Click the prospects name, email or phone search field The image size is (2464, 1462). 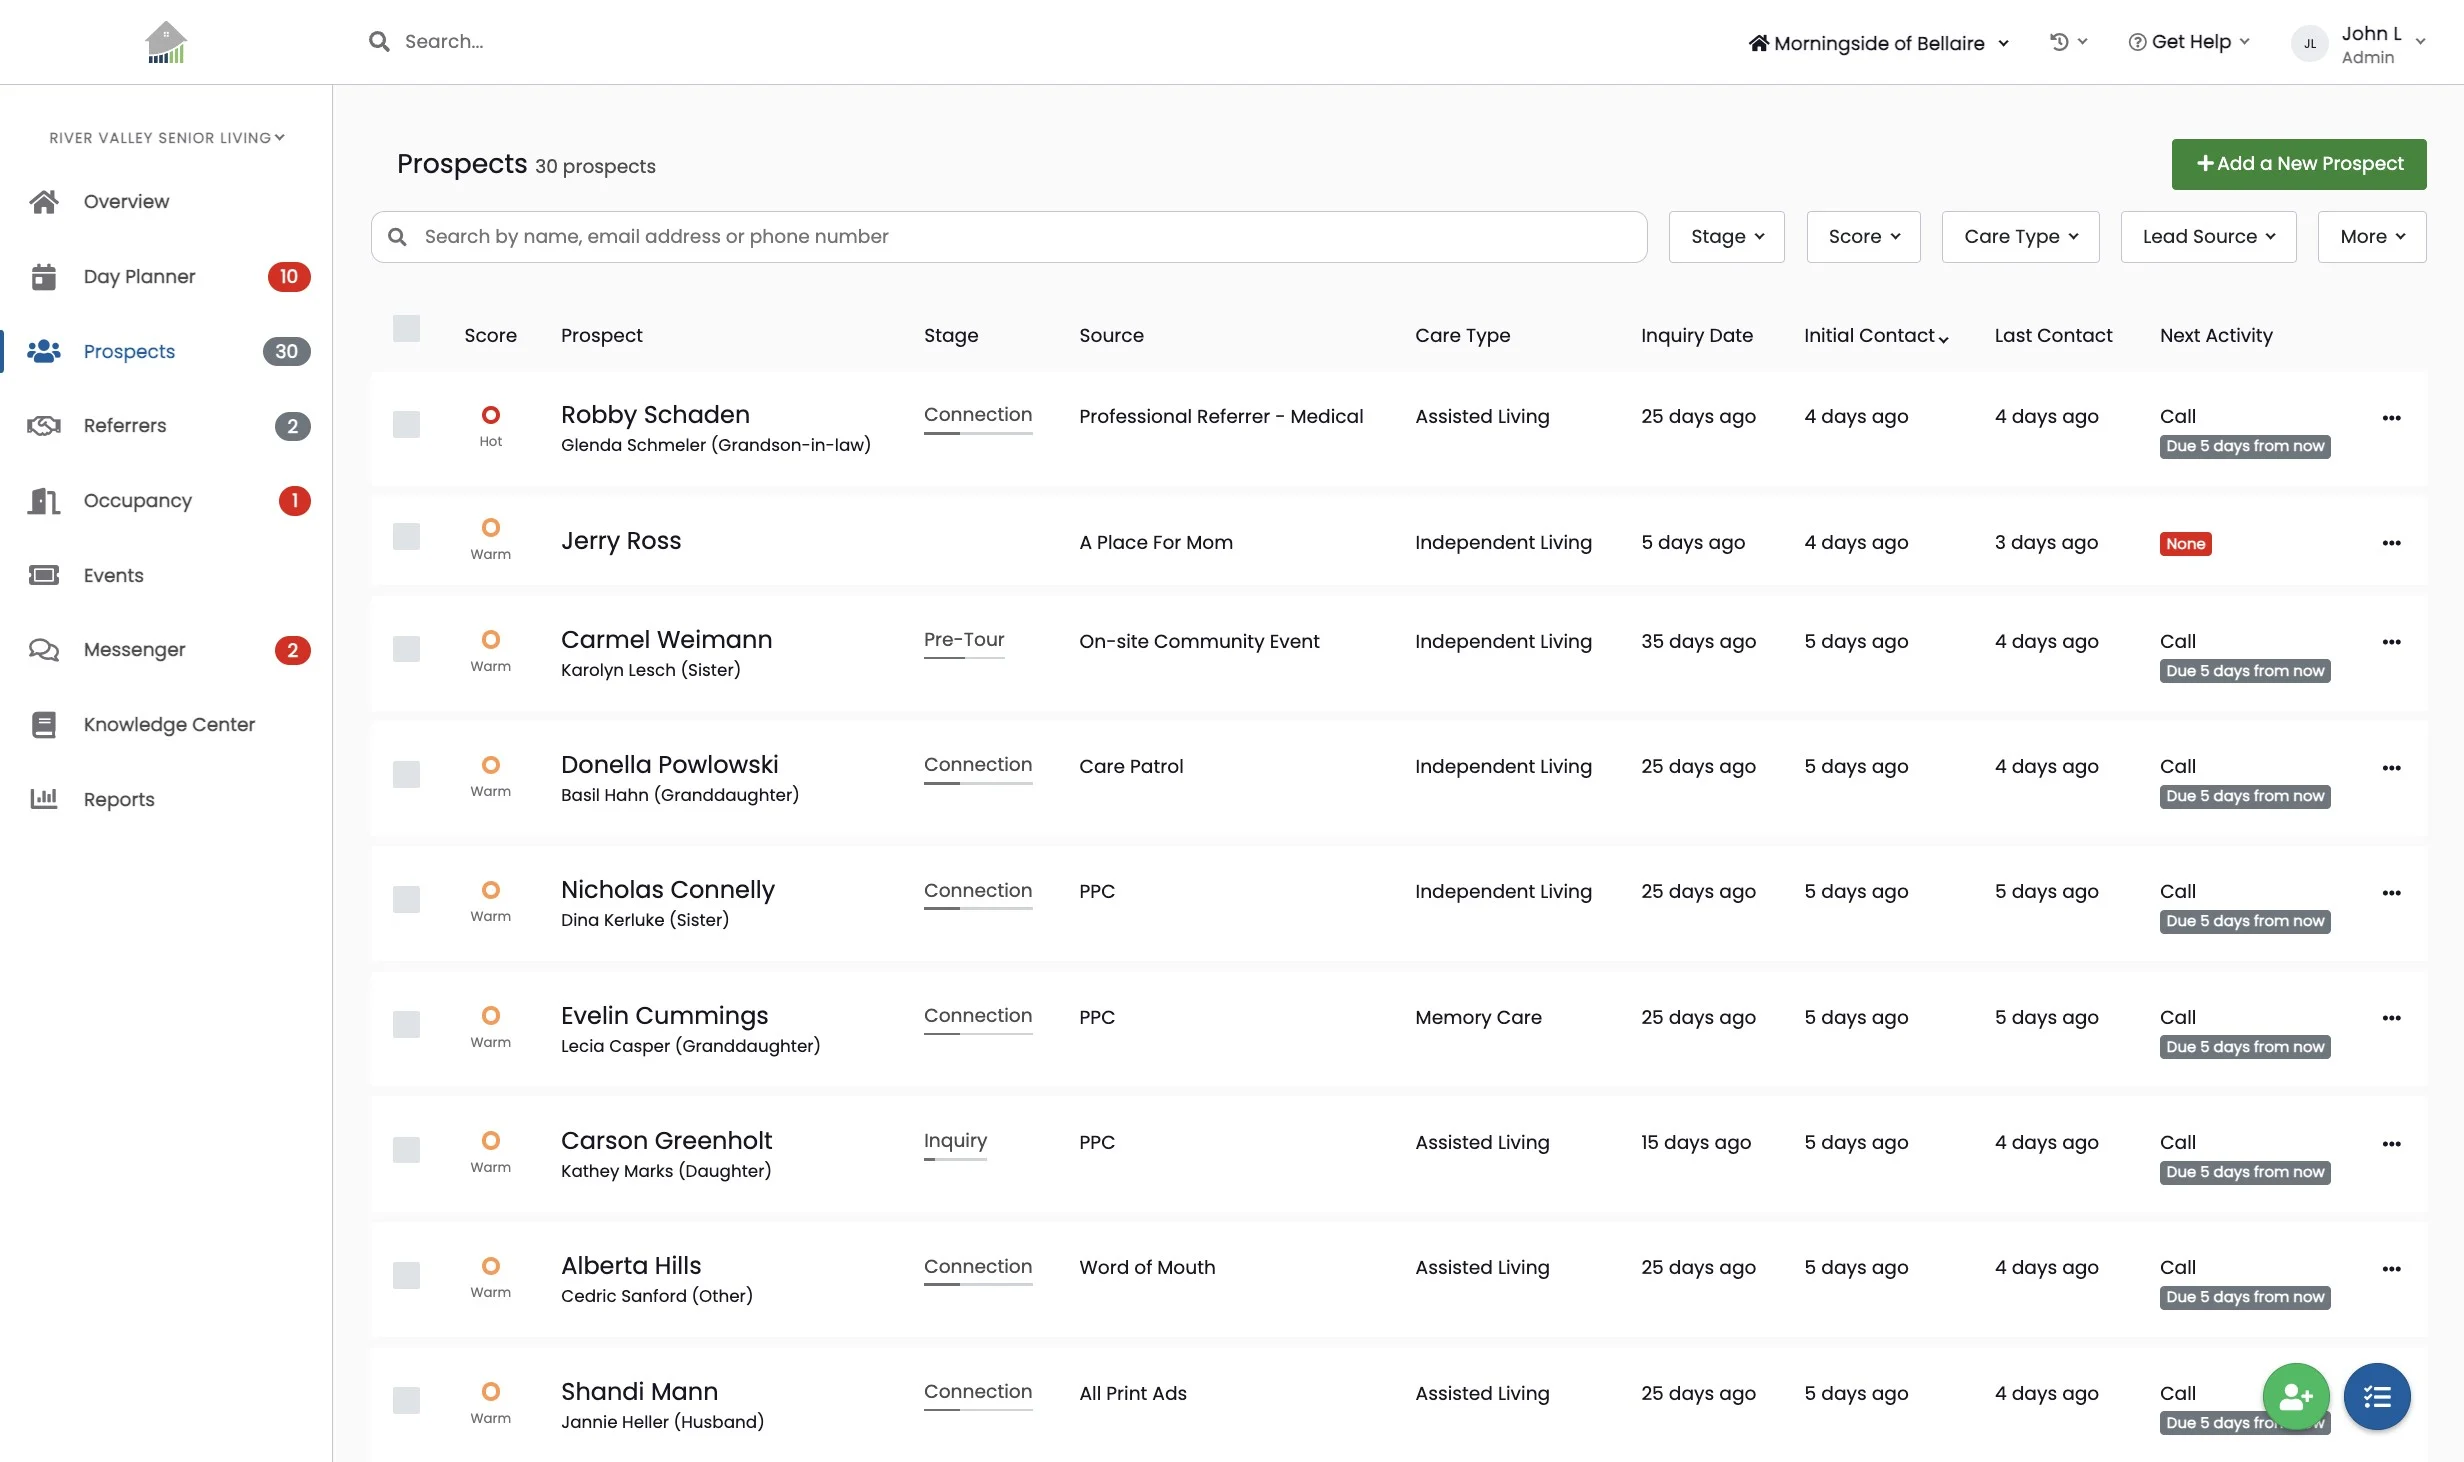click(1009, 237)
